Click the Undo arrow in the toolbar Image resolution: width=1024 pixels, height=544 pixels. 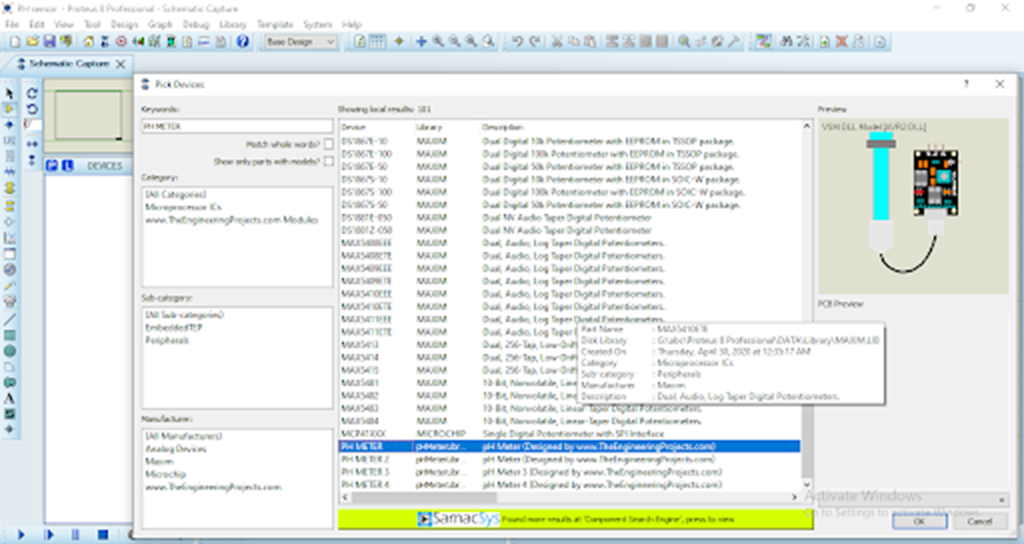coord(517,42)
